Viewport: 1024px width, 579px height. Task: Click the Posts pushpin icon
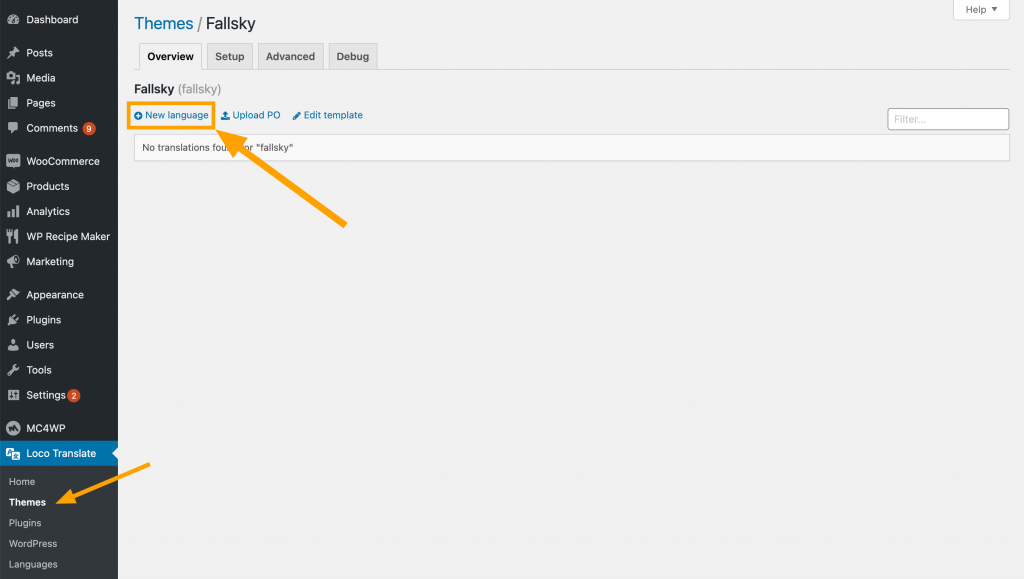(13, 53)
